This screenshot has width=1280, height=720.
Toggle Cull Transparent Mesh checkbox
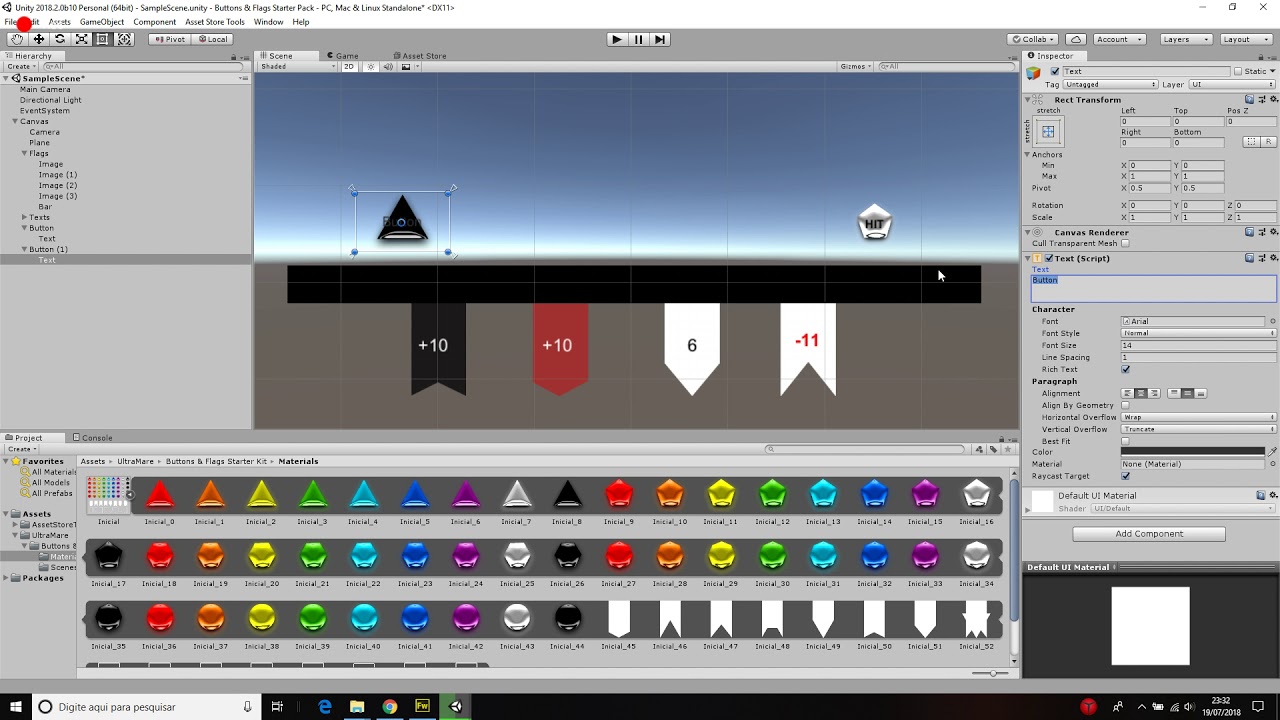(x=1125, y=243)
